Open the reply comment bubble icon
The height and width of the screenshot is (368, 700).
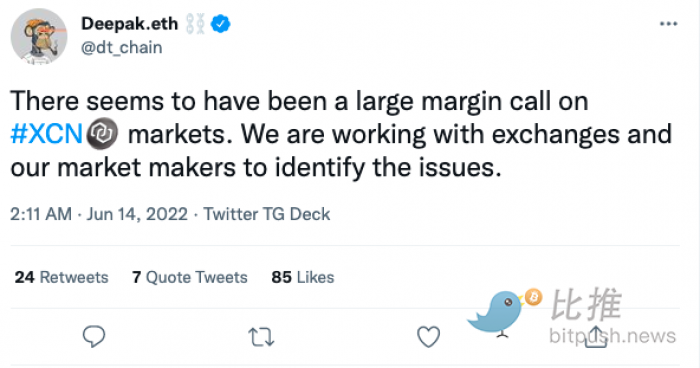(94, 336)
